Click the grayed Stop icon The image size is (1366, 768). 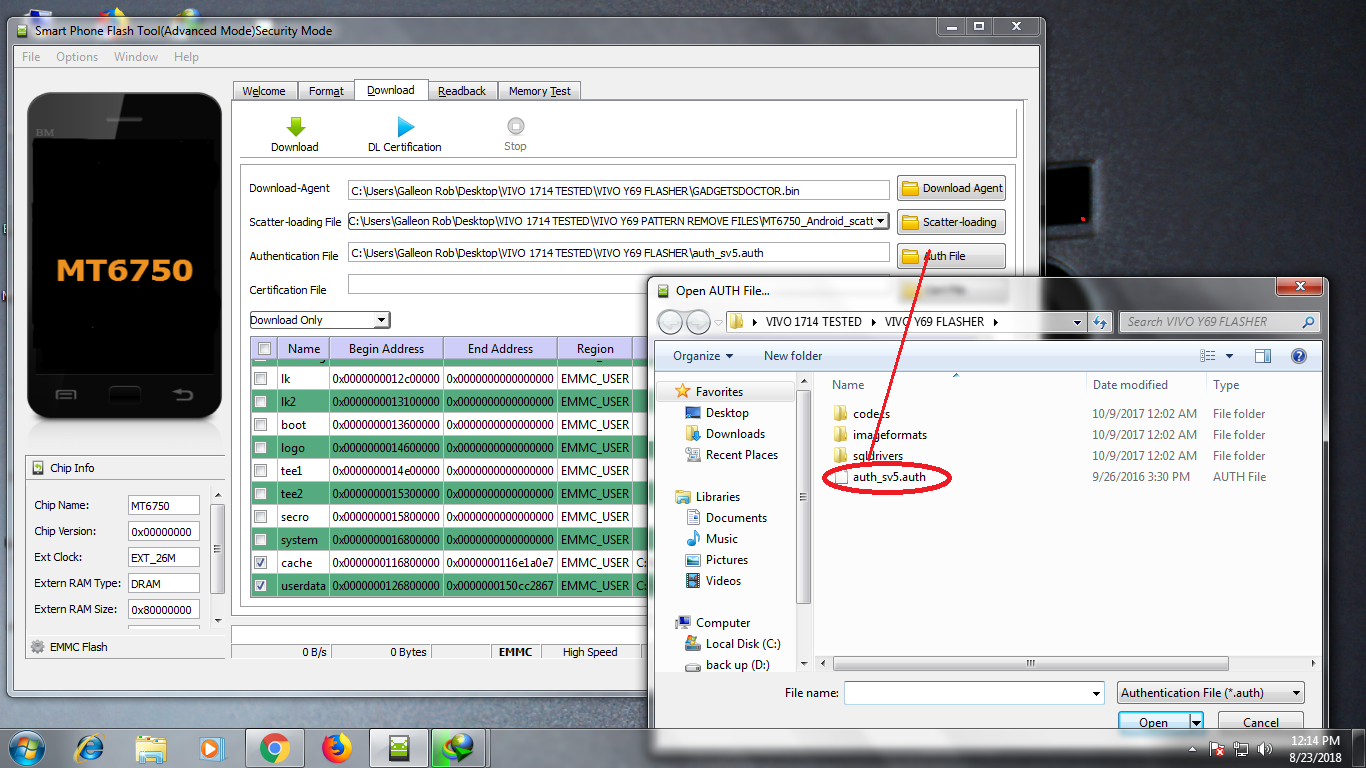click(x=515, y=126)
